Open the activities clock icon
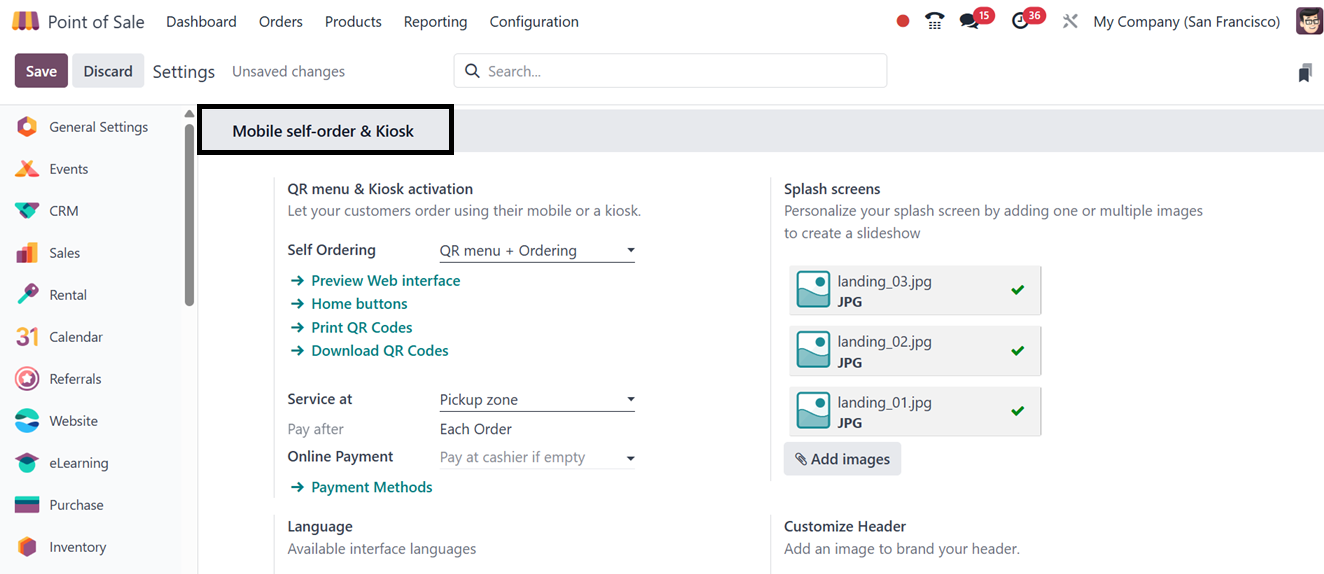 coord(1020,21)
